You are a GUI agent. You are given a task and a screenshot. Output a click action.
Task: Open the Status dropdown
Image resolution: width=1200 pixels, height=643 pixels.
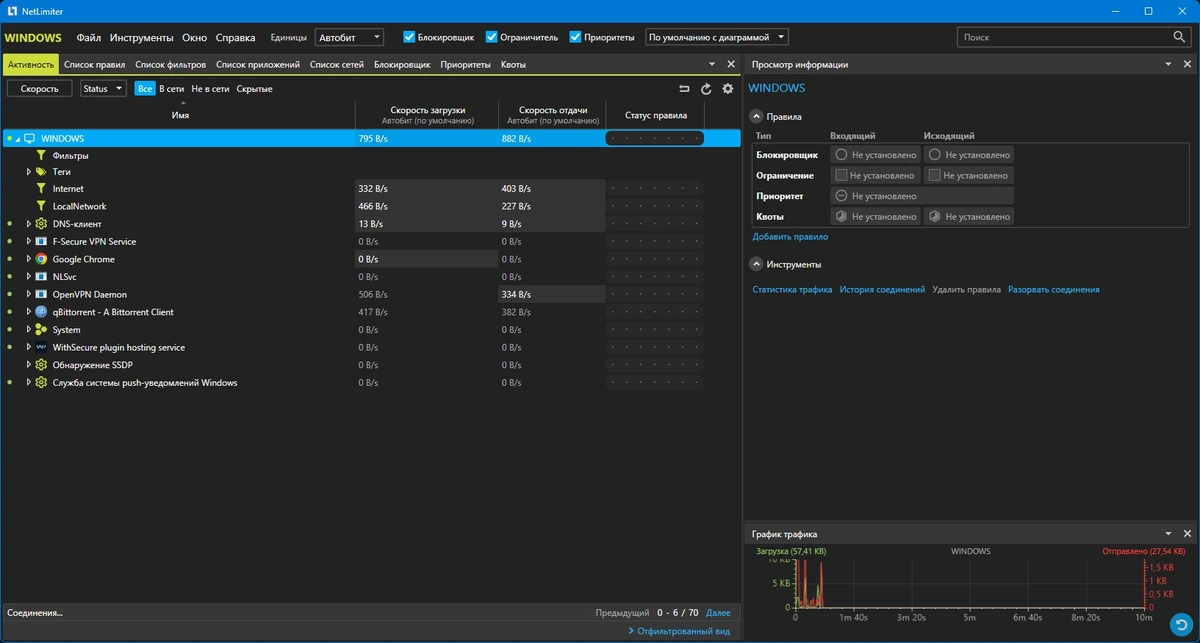click(103, 89)
